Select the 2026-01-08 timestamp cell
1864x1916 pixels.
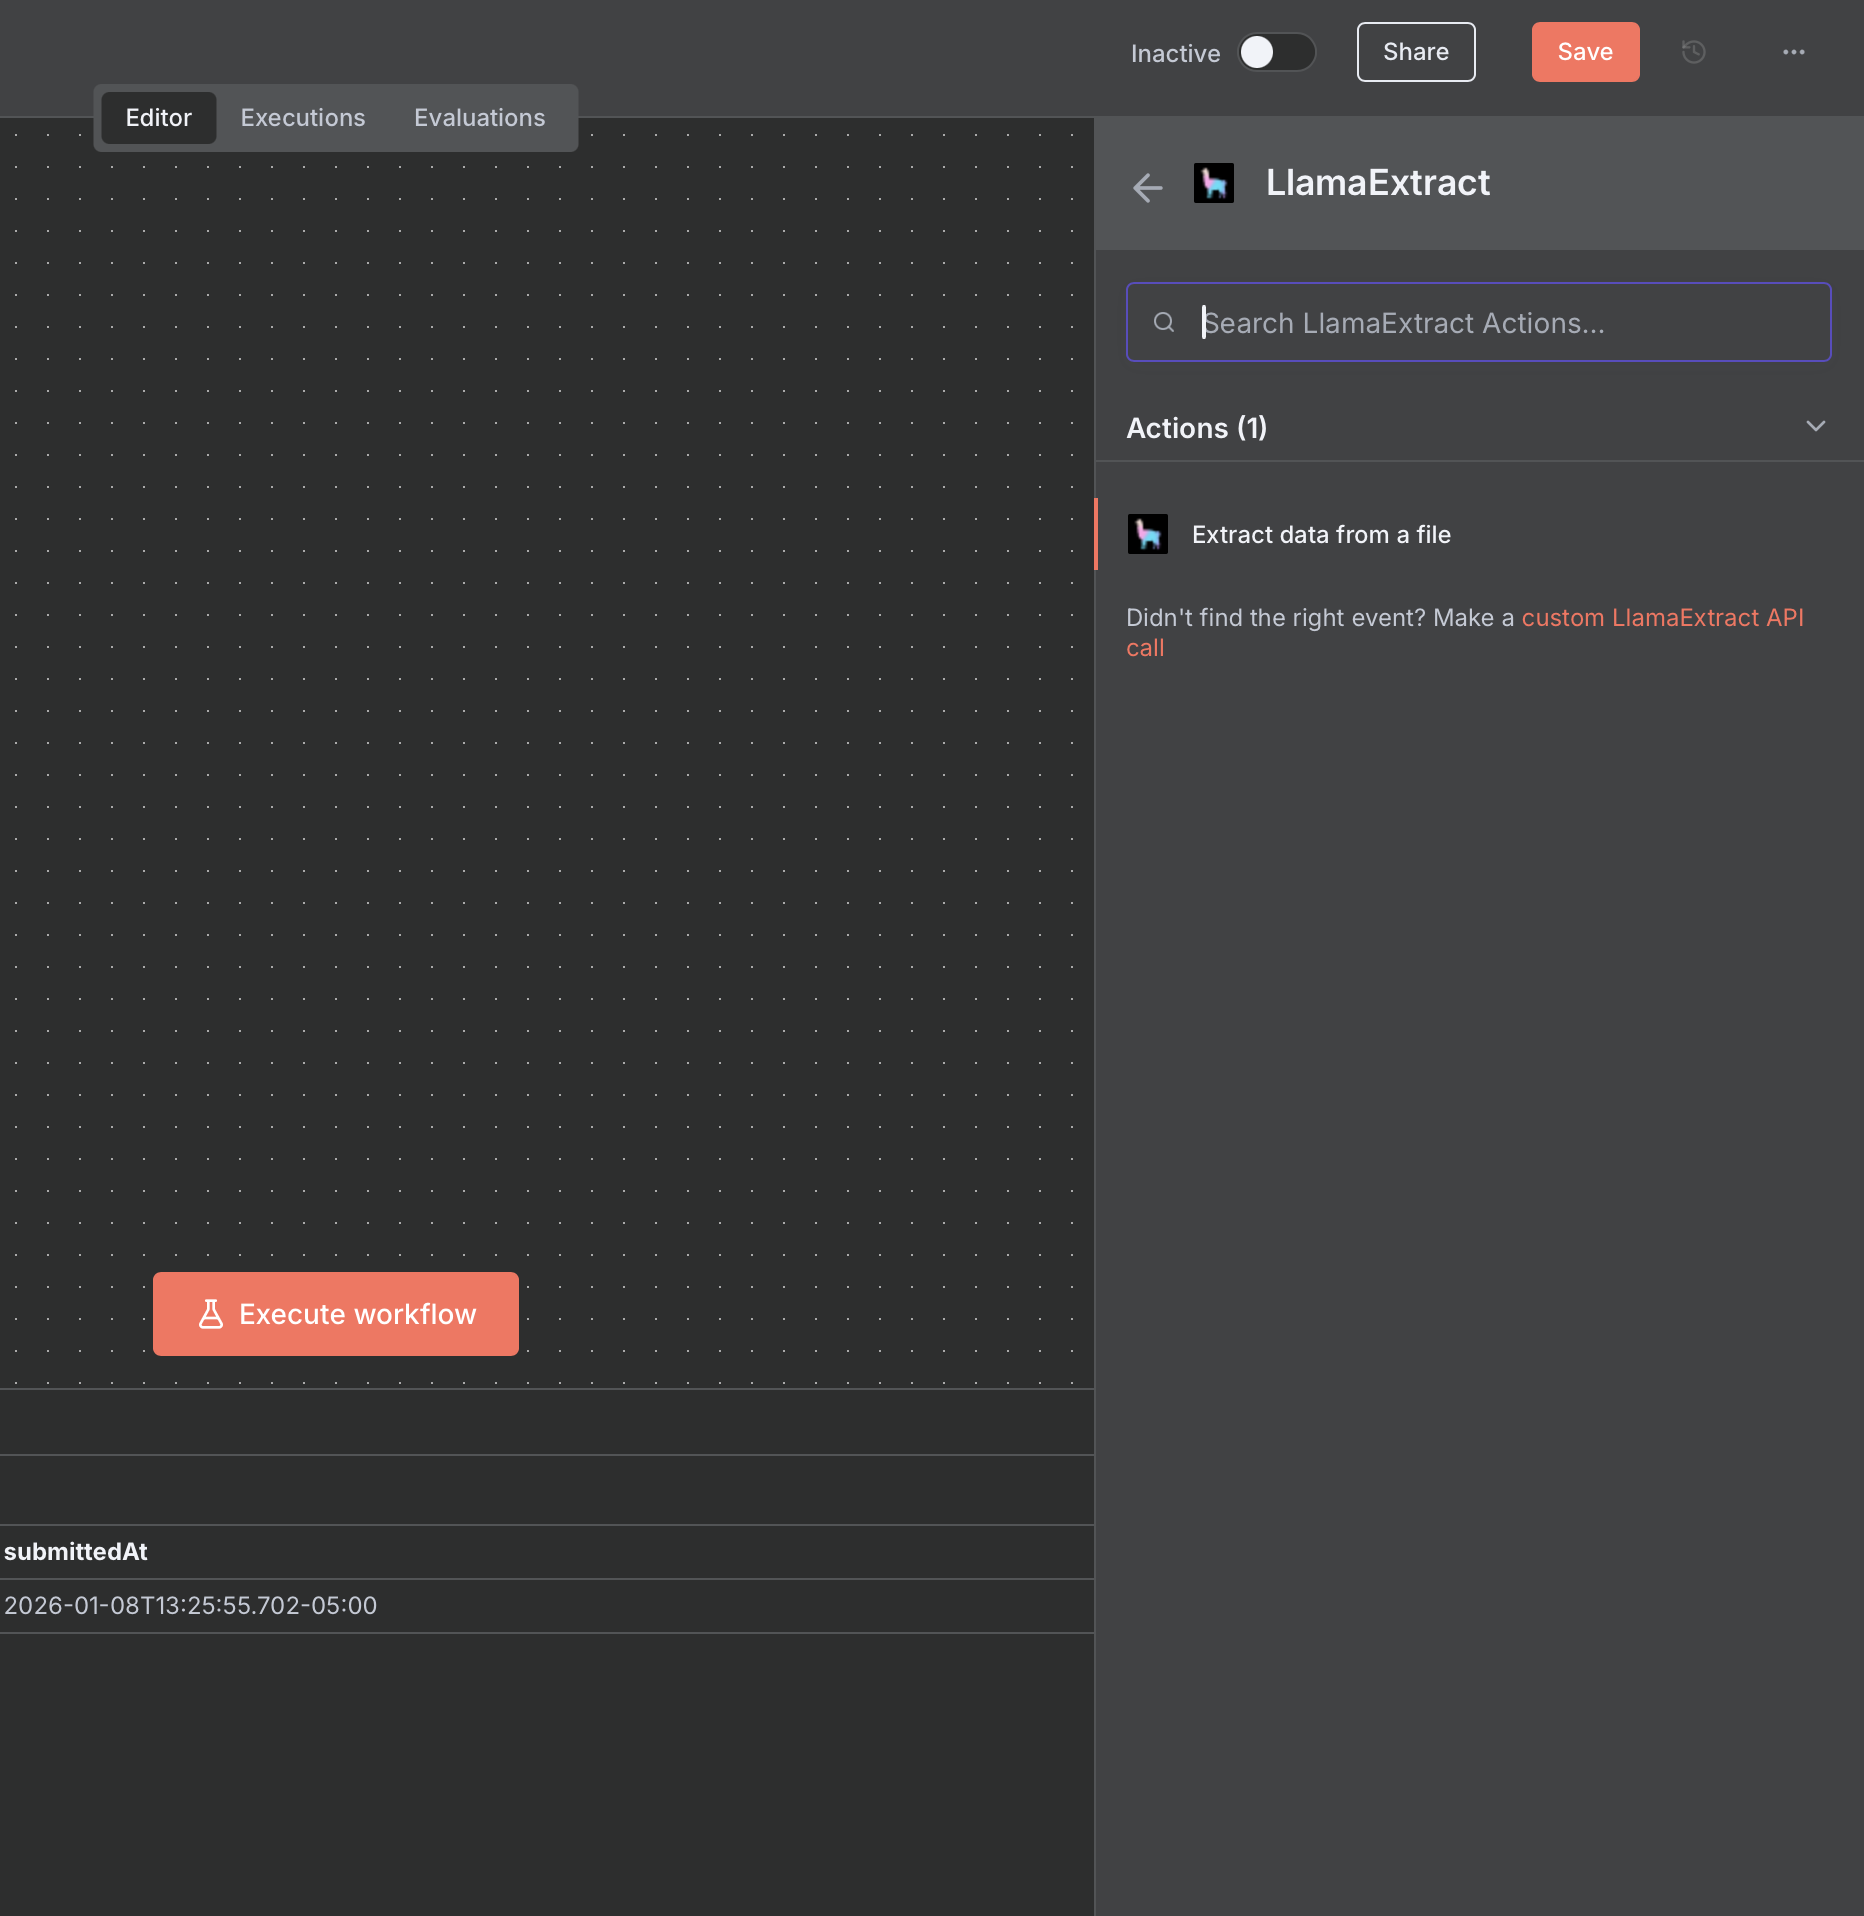(190, 1606)
